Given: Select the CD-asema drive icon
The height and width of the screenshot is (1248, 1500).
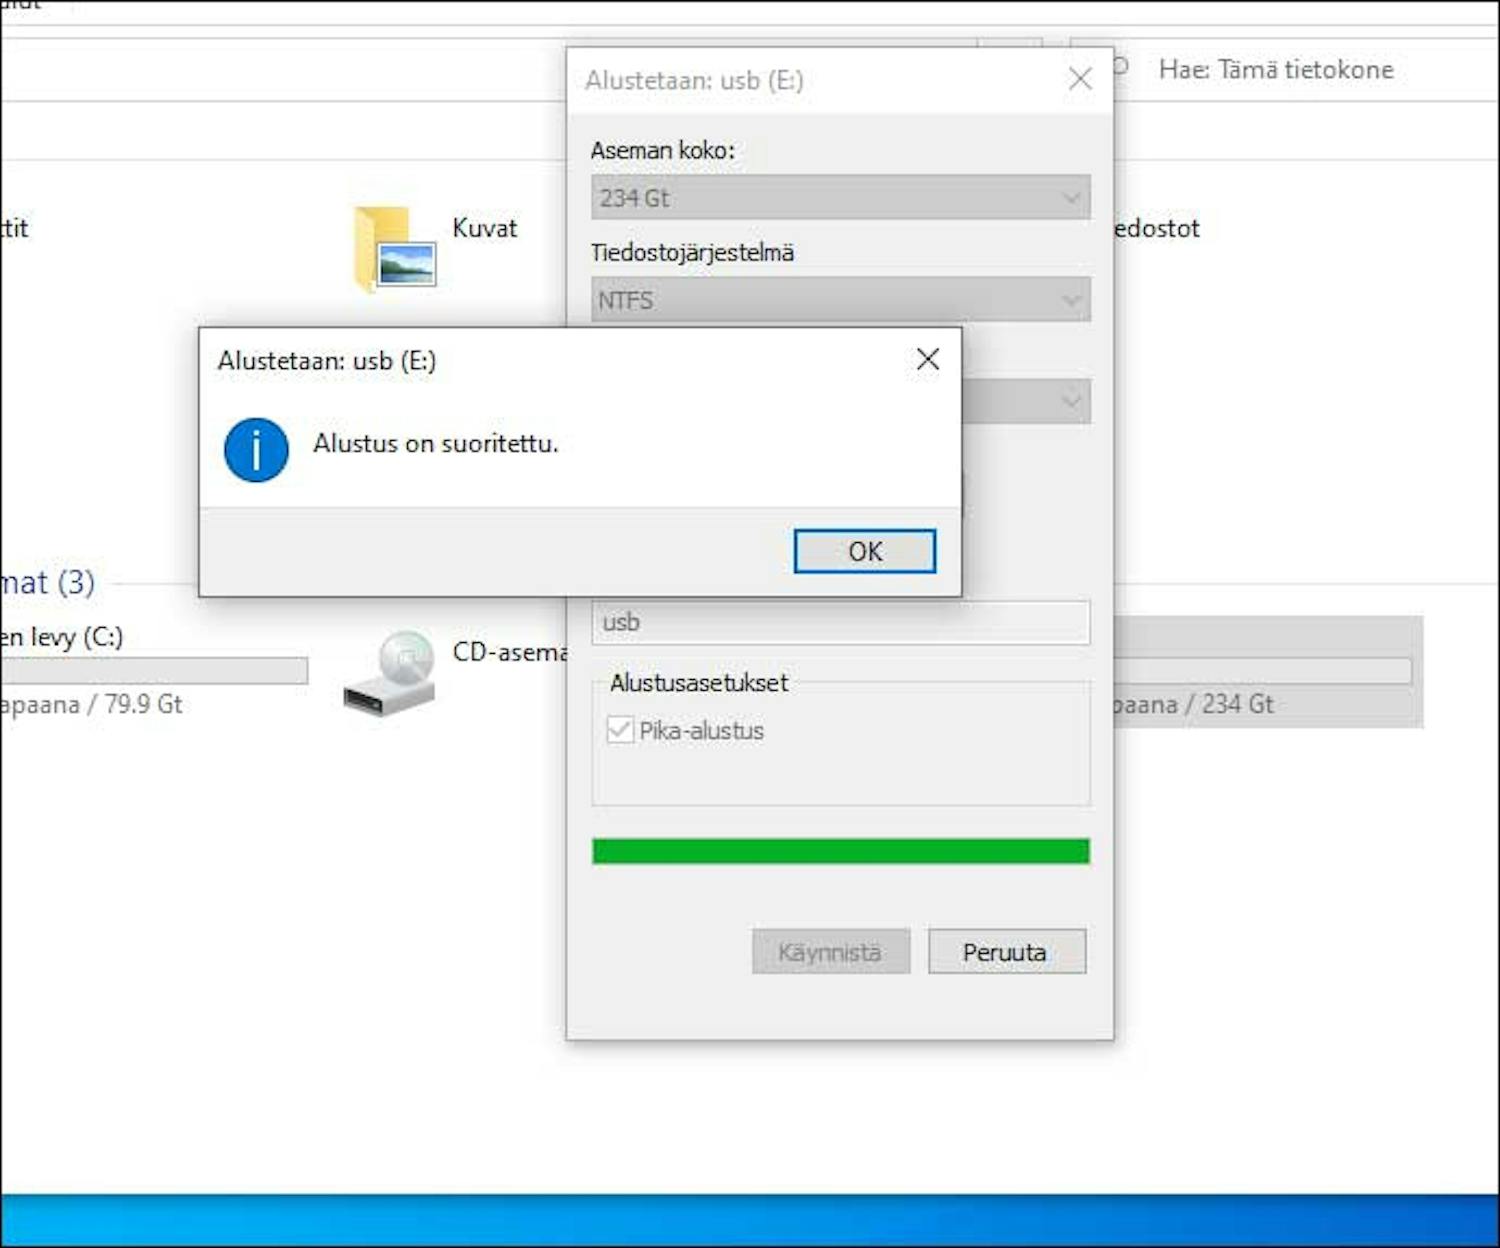Looking at the screenshot, I should 389,673.
